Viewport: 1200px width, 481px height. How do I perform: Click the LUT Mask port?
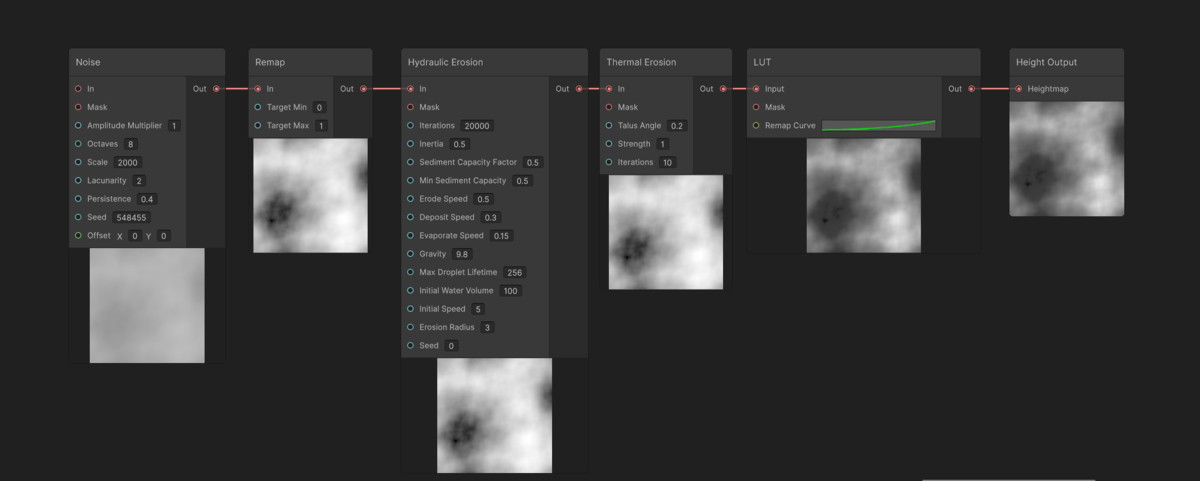point(756,107)
